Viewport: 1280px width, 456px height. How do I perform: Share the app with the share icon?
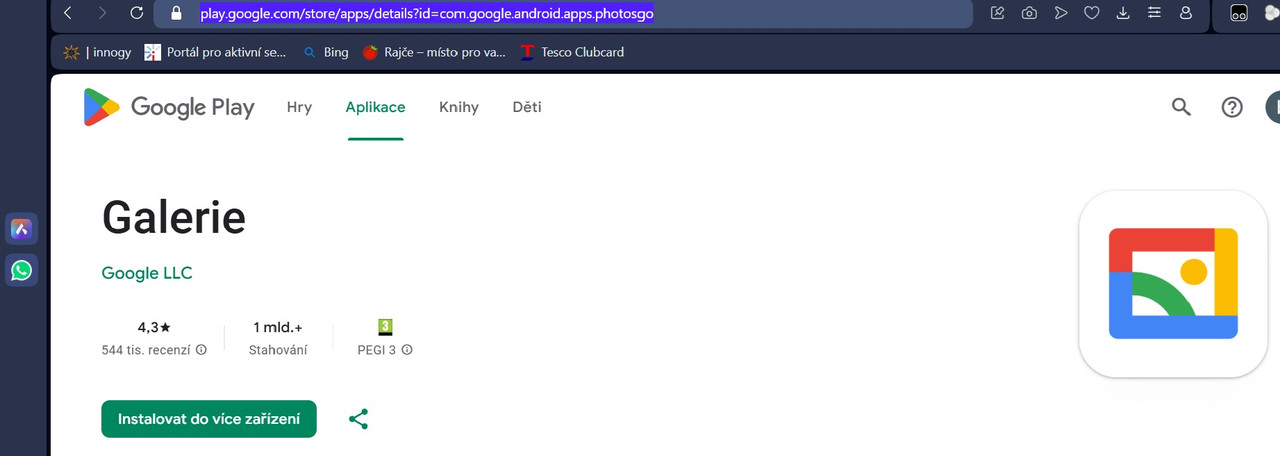tap(358, 419)
